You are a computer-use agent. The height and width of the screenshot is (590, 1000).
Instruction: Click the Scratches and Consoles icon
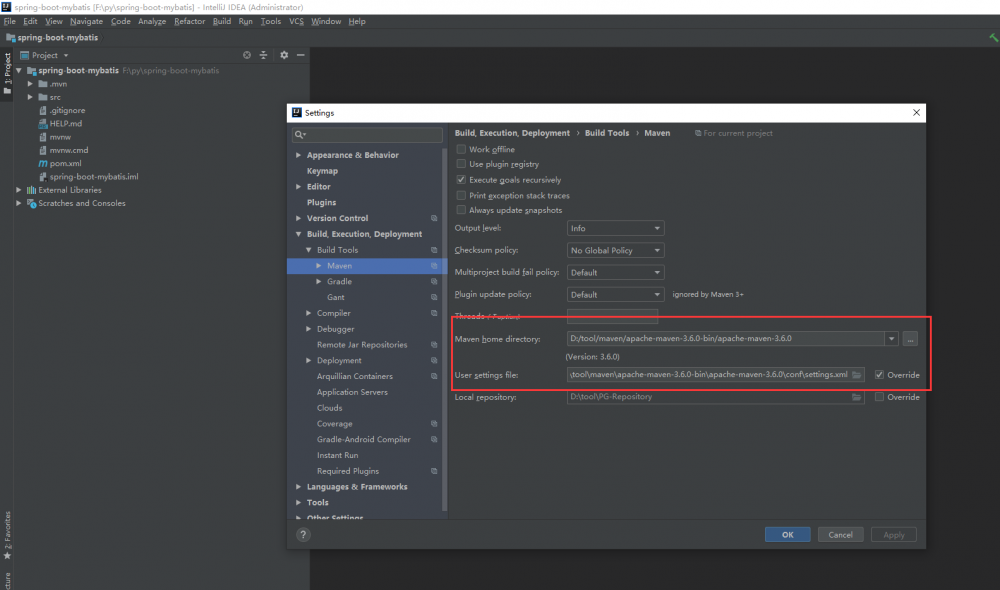coord(31,203)
